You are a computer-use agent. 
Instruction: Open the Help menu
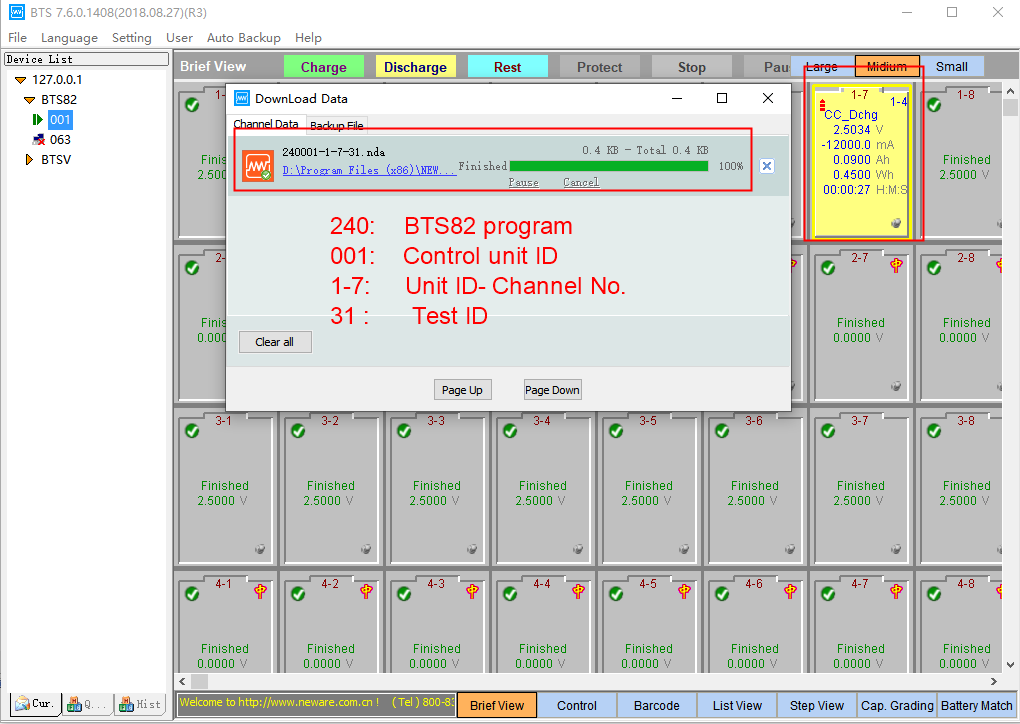click(x=308, y=38)
